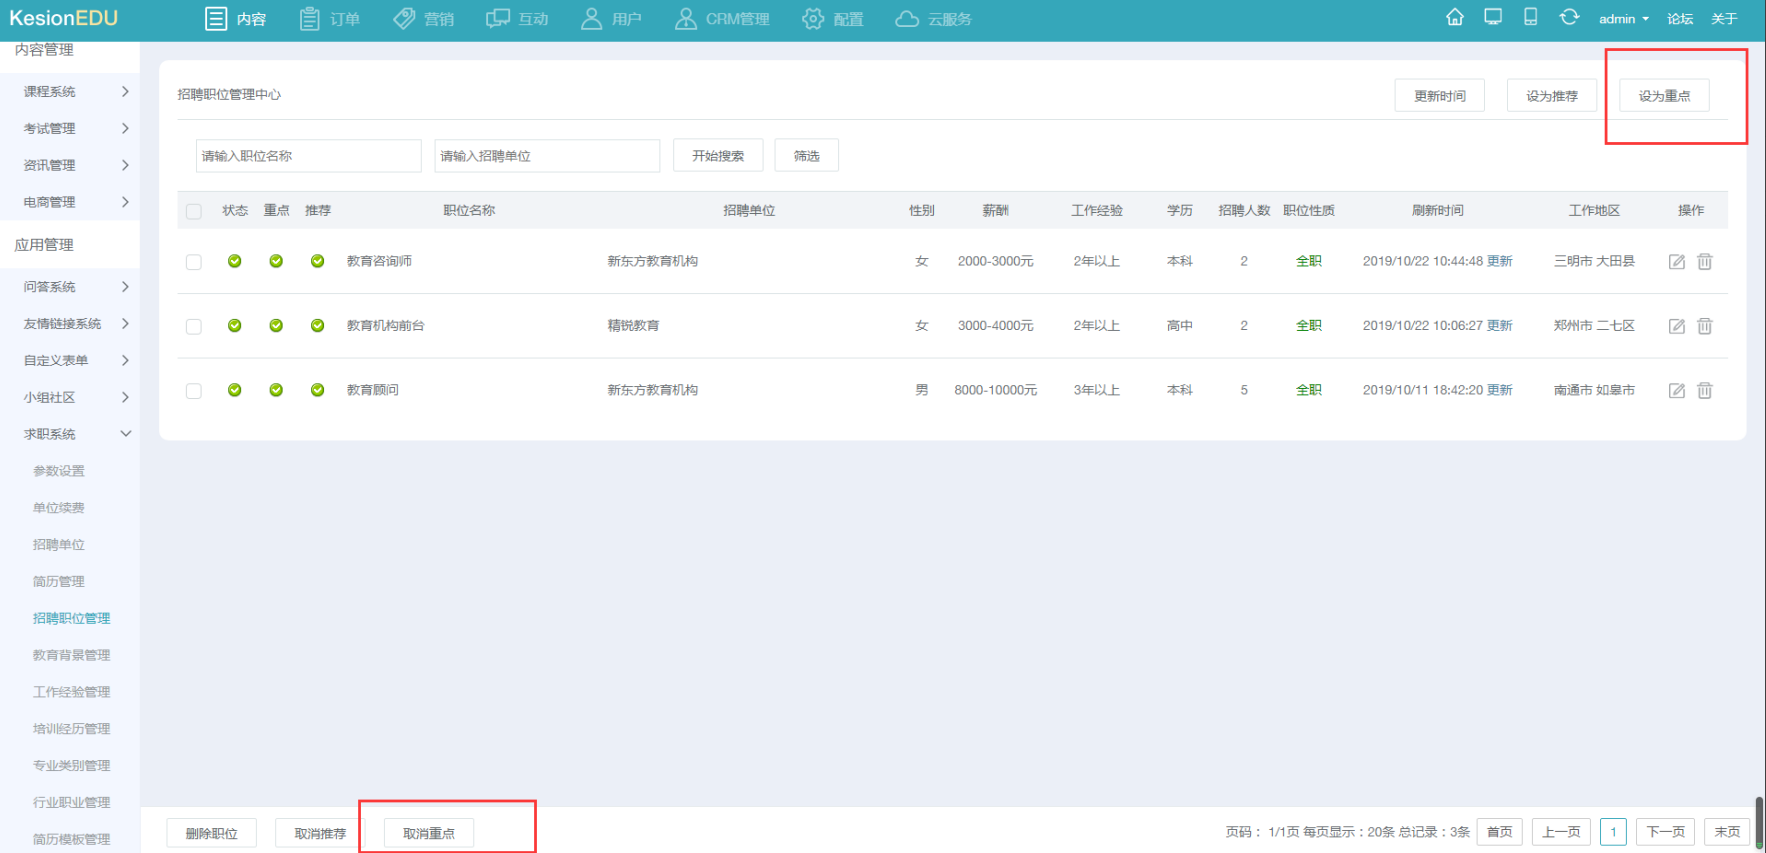The height and width of the screenshot is (853, 1766).
Task: Edit the 教育咨询师 job row
Action: point(1677,262)
